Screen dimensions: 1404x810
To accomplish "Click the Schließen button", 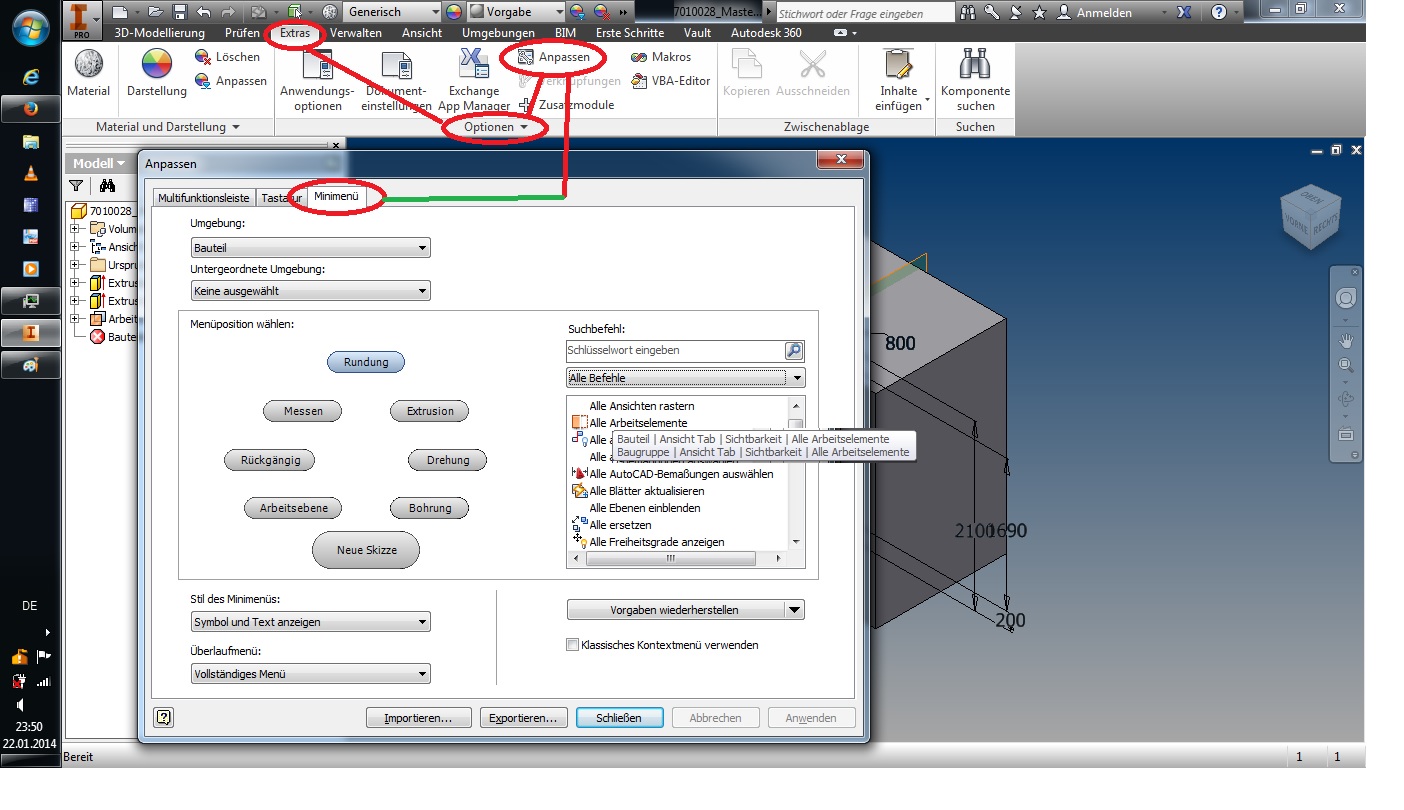I will (x=619, y=717).
